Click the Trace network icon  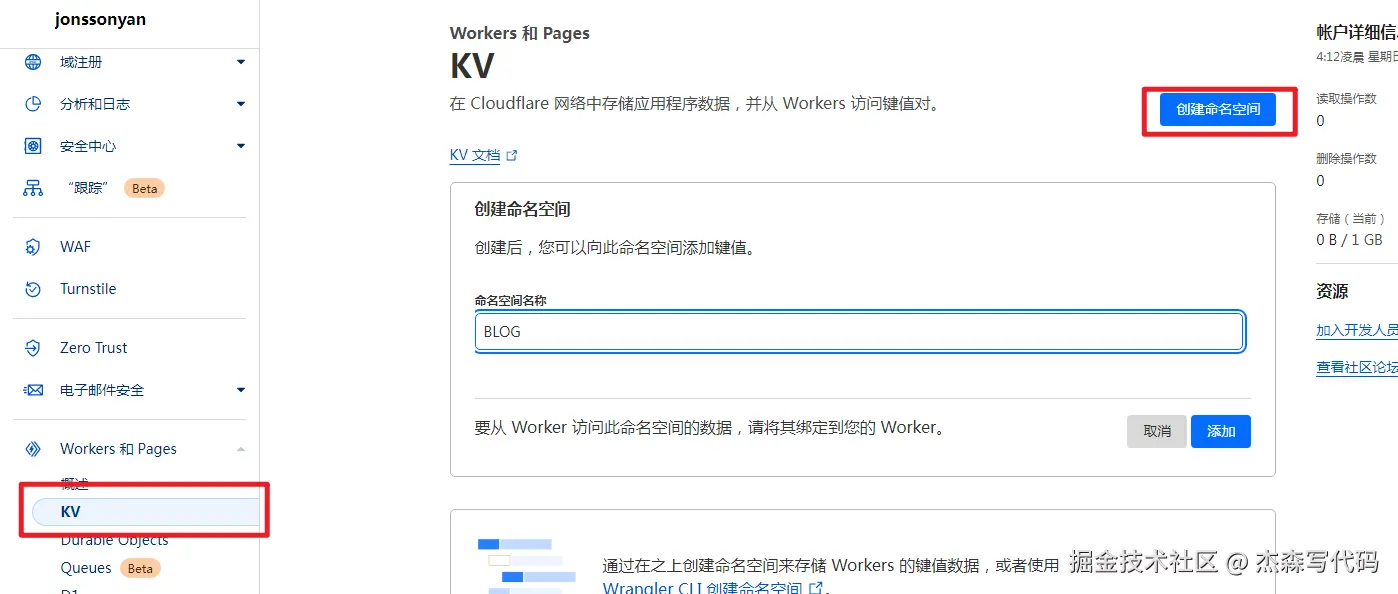coord(33,188)
